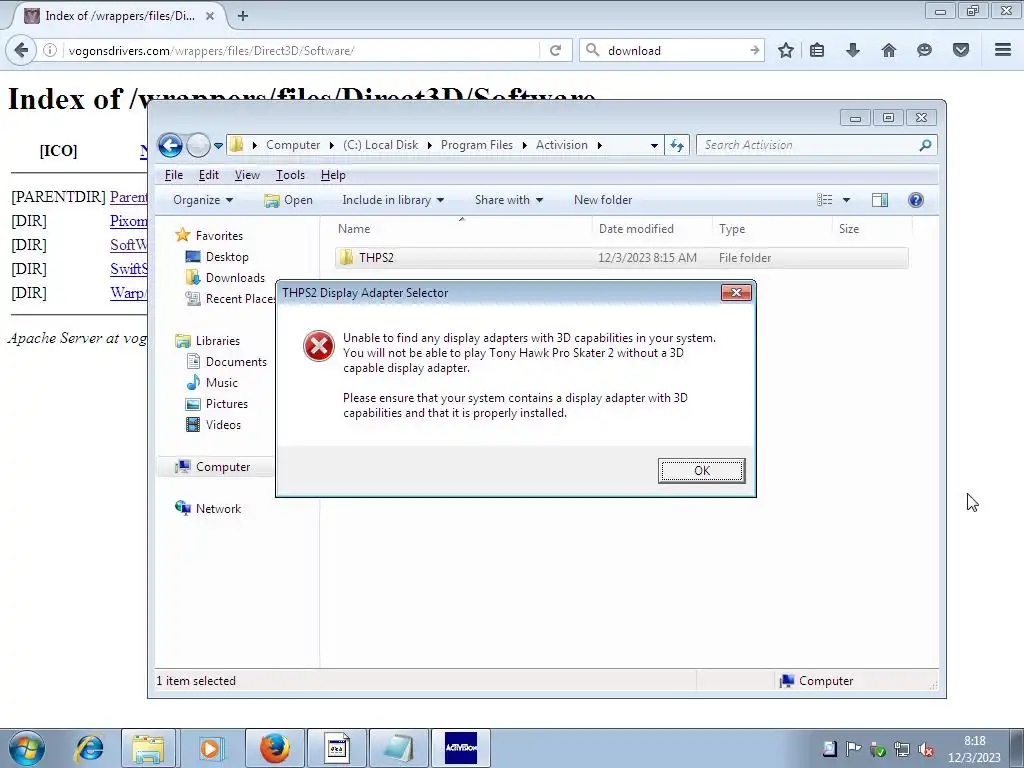Viewport: 1024px width, 768px height.
Task: Click the Explorer help question mark icon
Action: [x=916, y=200]
